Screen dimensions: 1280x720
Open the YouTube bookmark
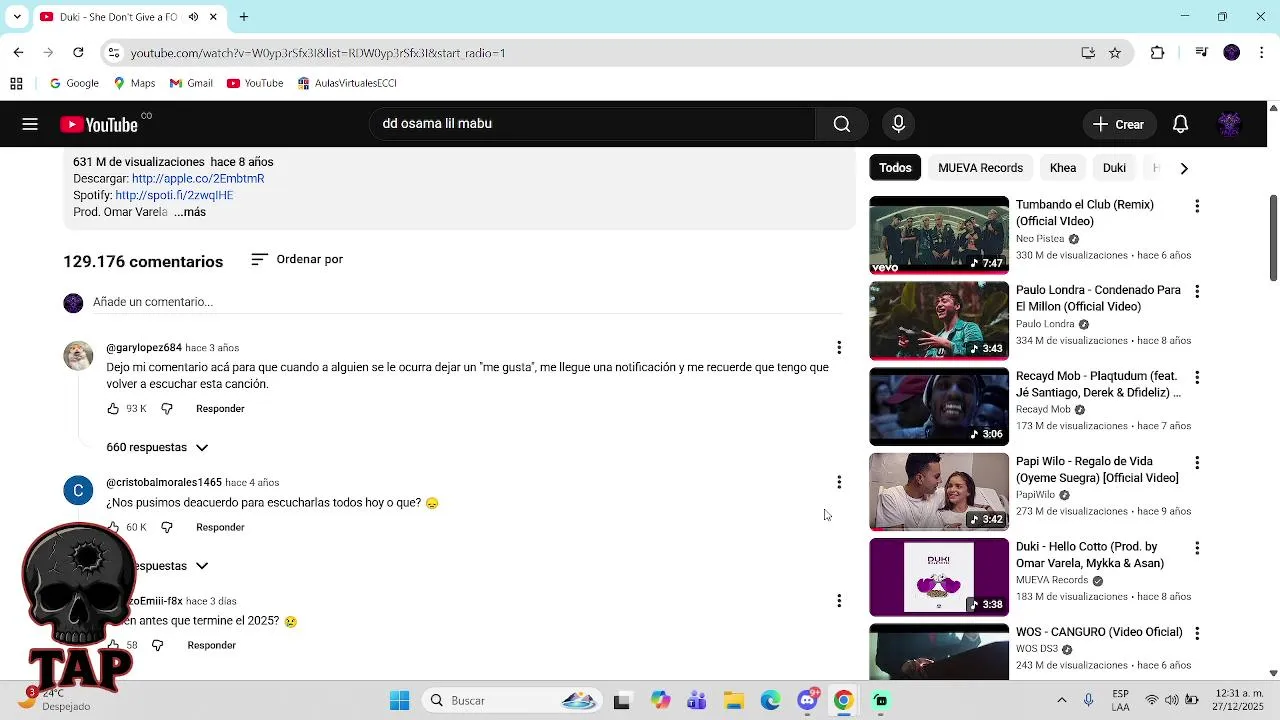[255, 83]
